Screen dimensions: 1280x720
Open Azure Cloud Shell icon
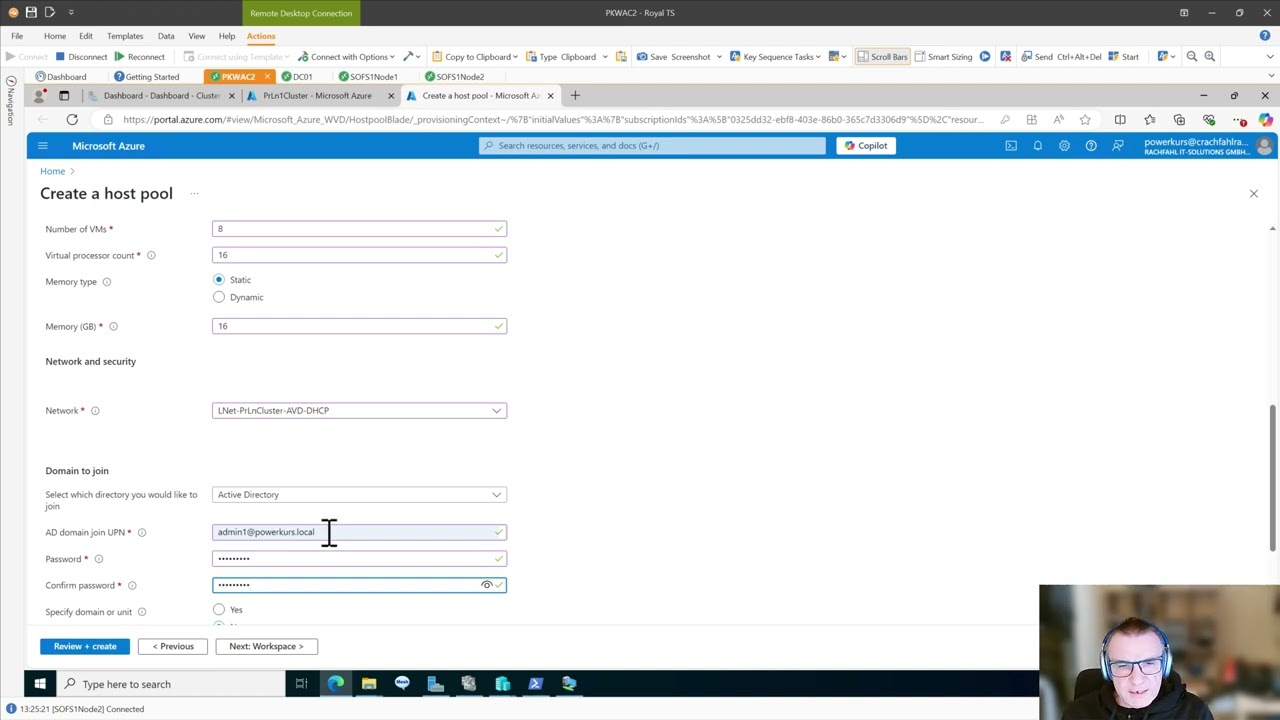(x=1011, y=146)
